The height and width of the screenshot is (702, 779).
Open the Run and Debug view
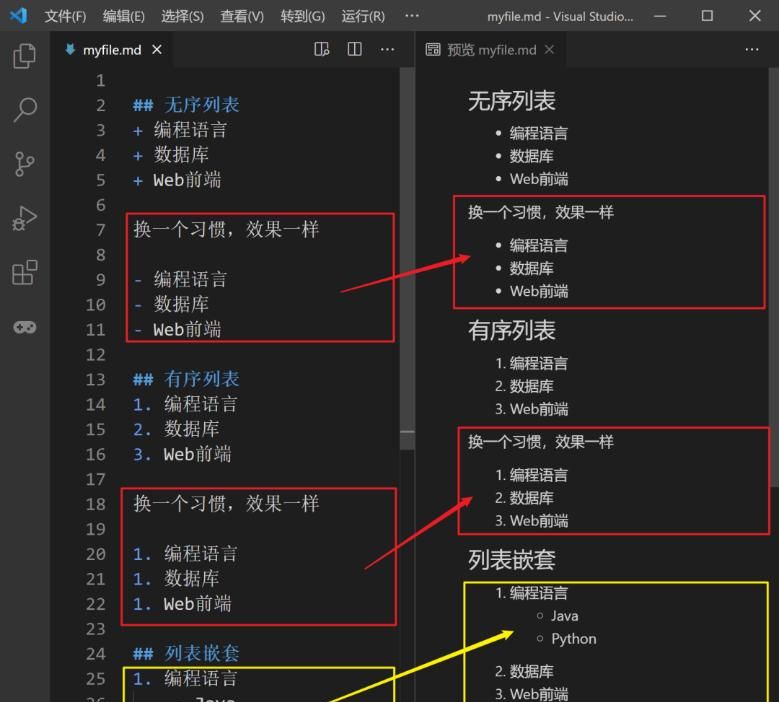pyautogui.click(x=24, y=218)
